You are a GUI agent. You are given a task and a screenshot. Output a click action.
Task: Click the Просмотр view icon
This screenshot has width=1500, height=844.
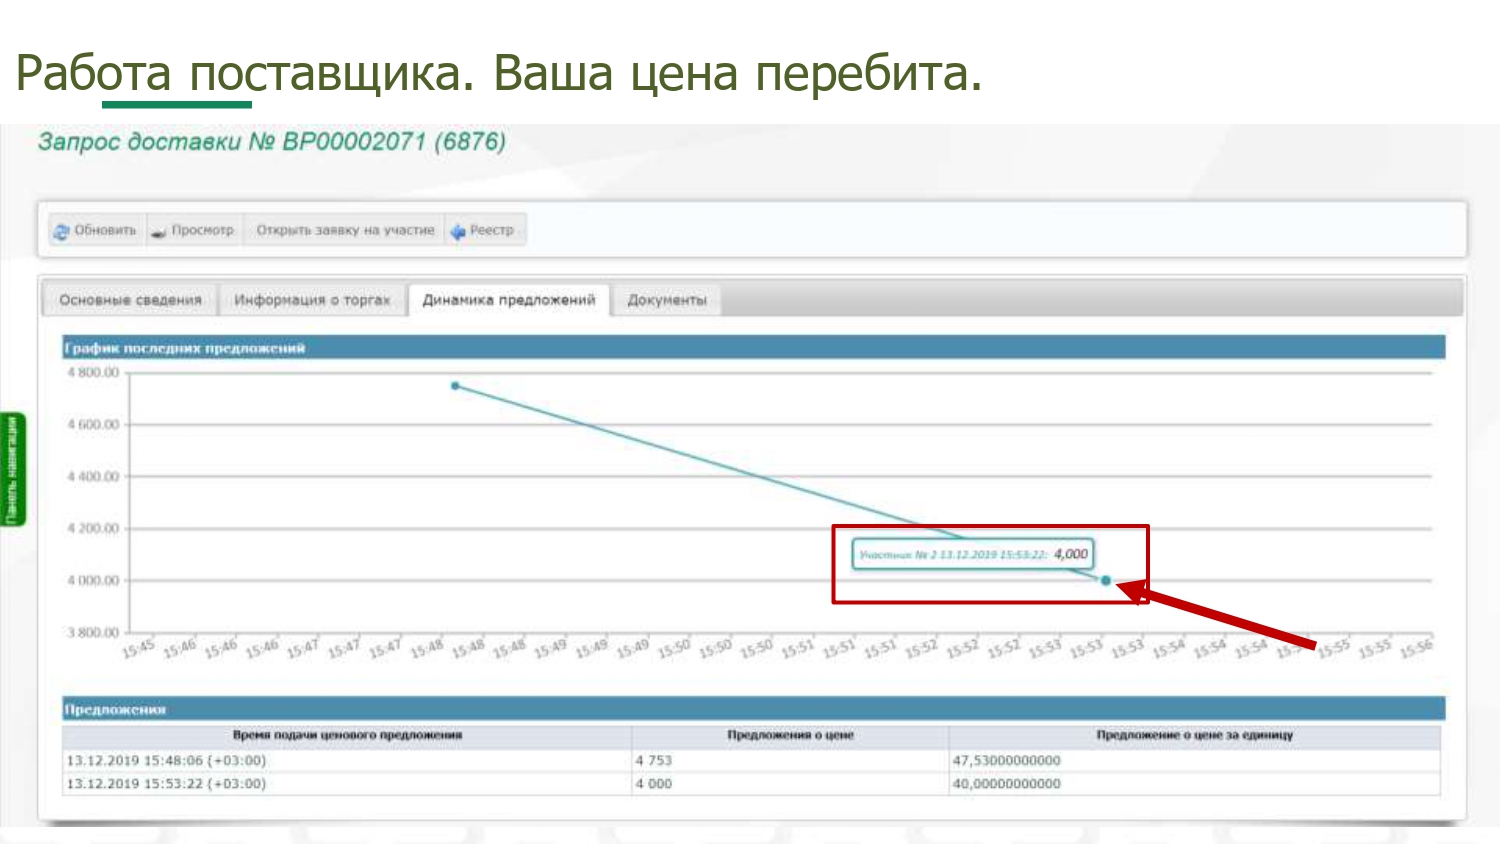pyautogui.click(x=159, y=231)
